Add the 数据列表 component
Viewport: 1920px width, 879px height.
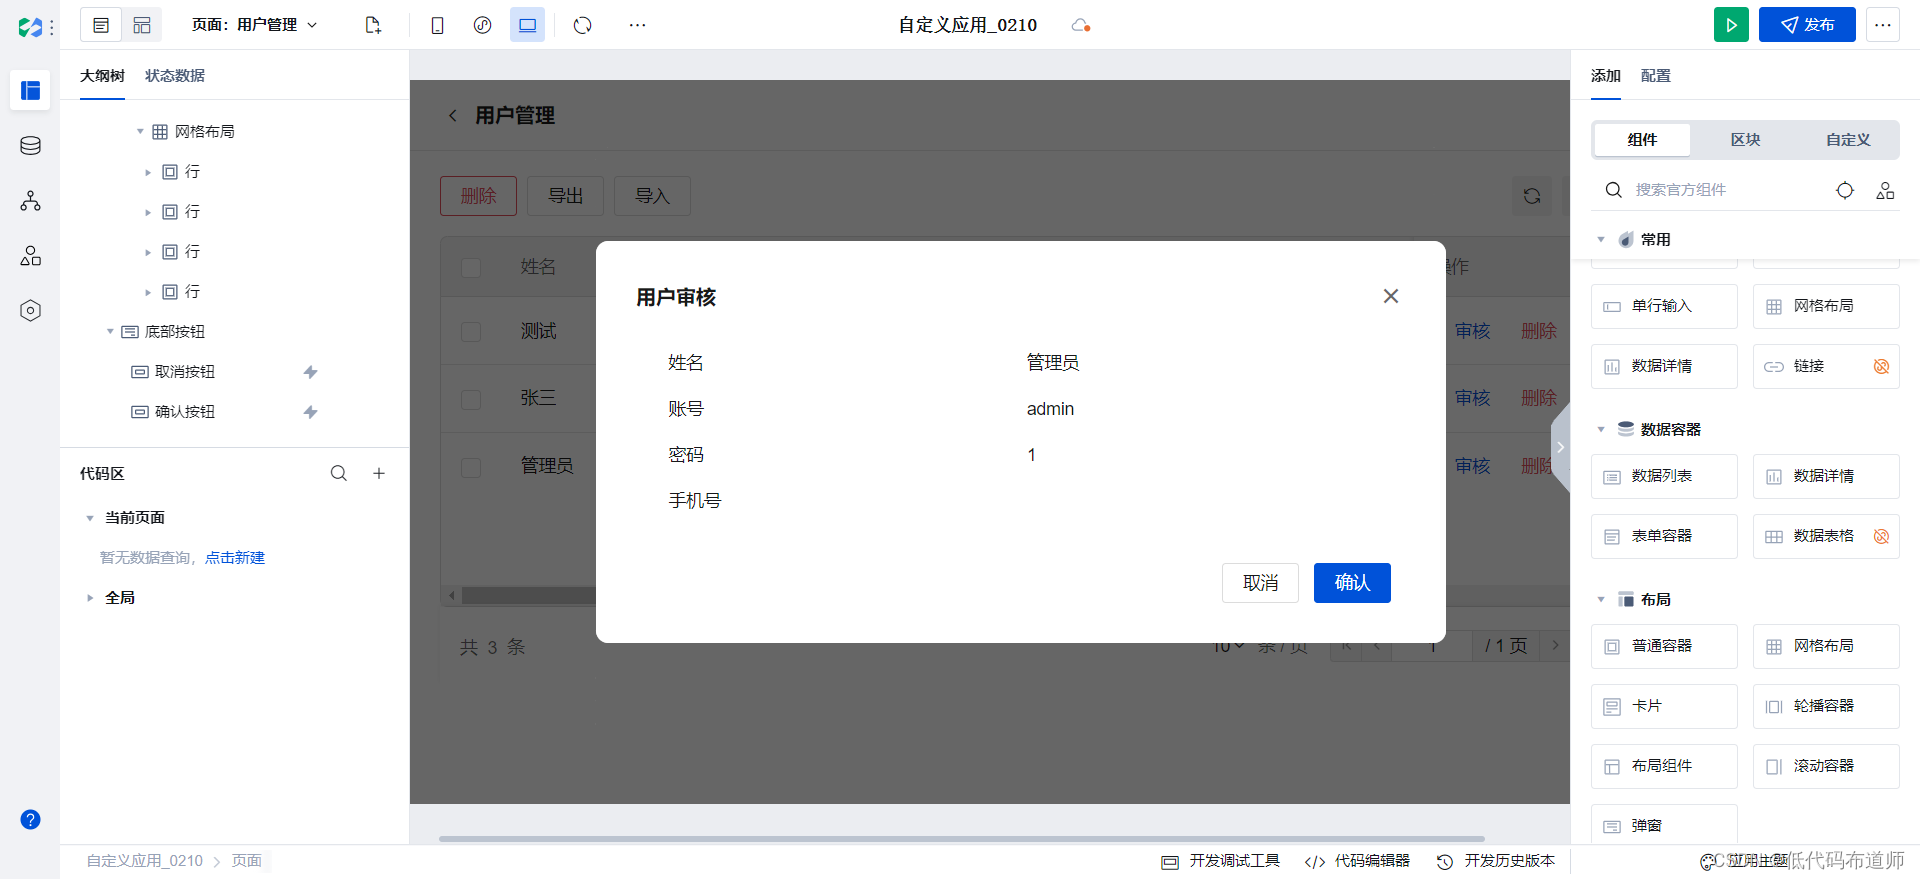click(x=1664, y=476)
